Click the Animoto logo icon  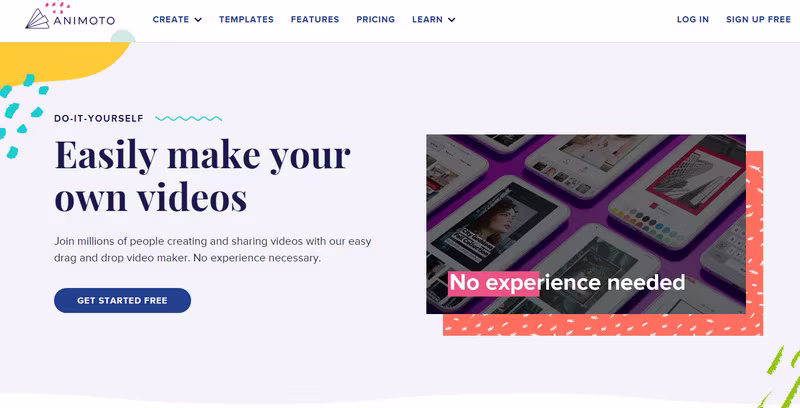(38, 19)
